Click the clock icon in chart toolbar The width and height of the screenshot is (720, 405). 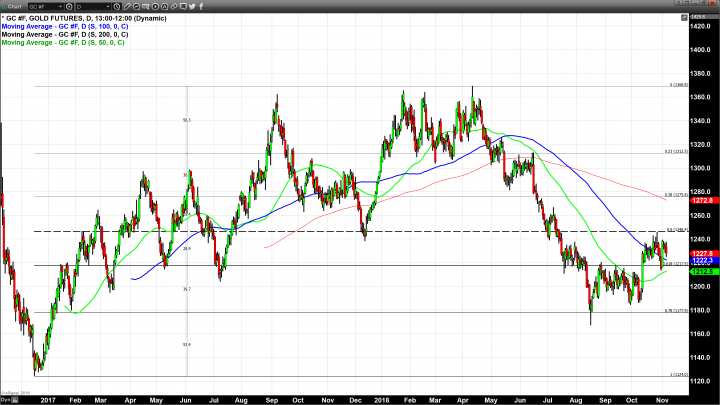click(116, 6)
